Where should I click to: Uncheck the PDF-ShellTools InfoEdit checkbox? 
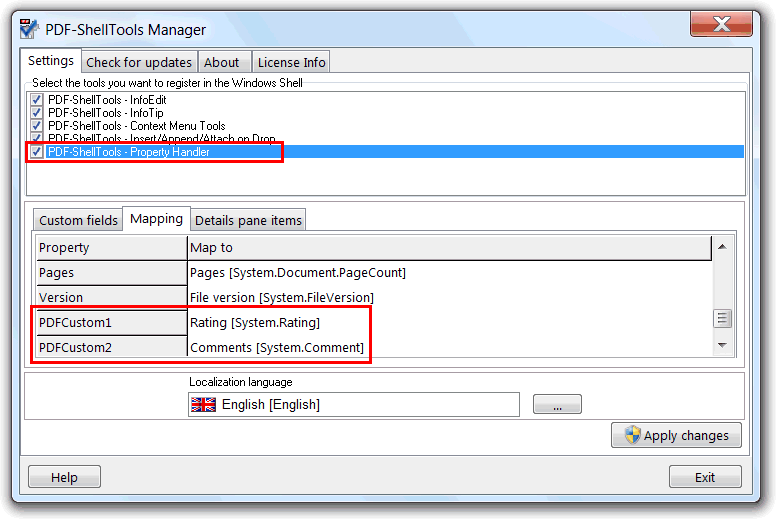pos(36,99)
